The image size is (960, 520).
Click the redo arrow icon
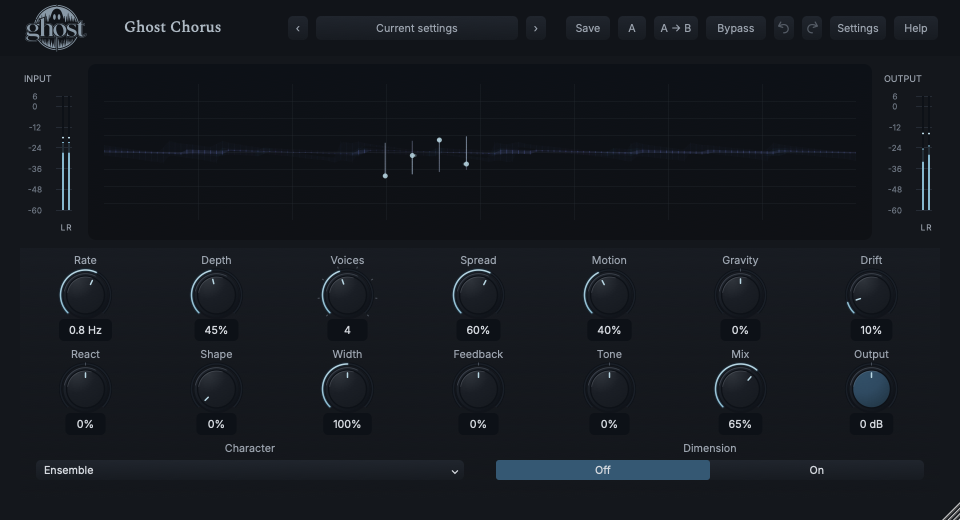click(x=812, y=28)
